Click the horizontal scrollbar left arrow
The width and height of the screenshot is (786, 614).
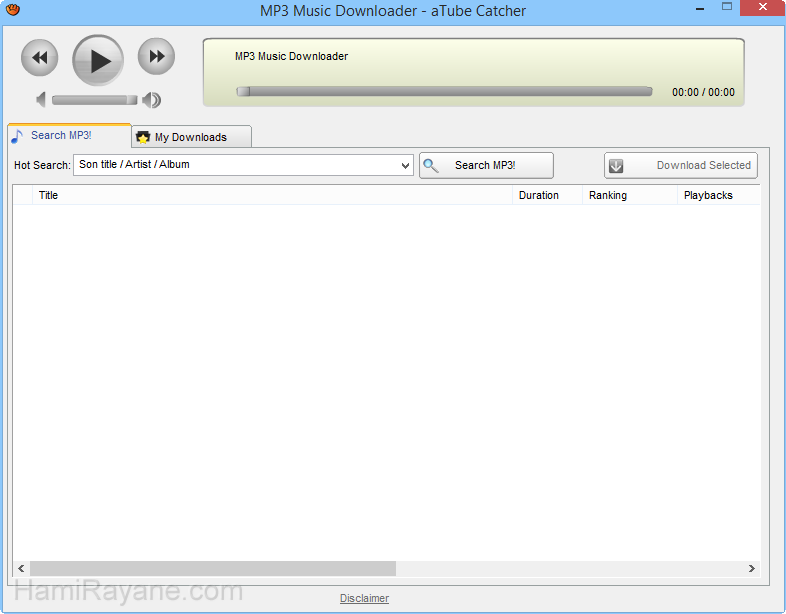coord(21,568)
